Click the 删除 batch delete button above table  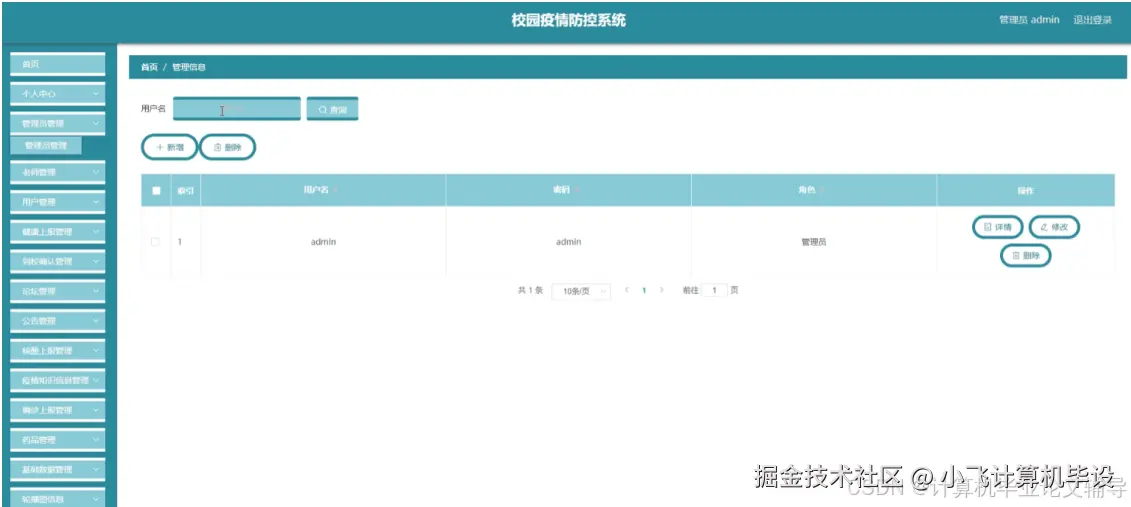tap(227, 147)
